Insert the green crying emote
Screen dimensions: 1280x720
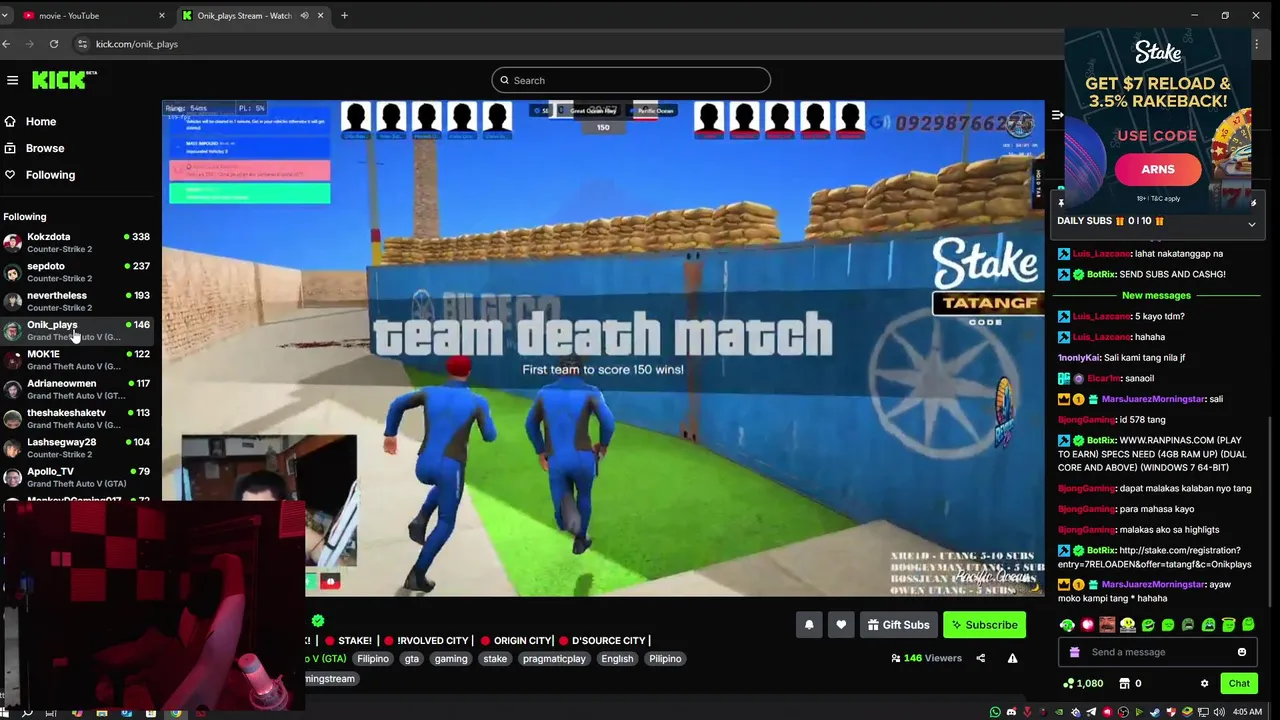pos(1208,625)
